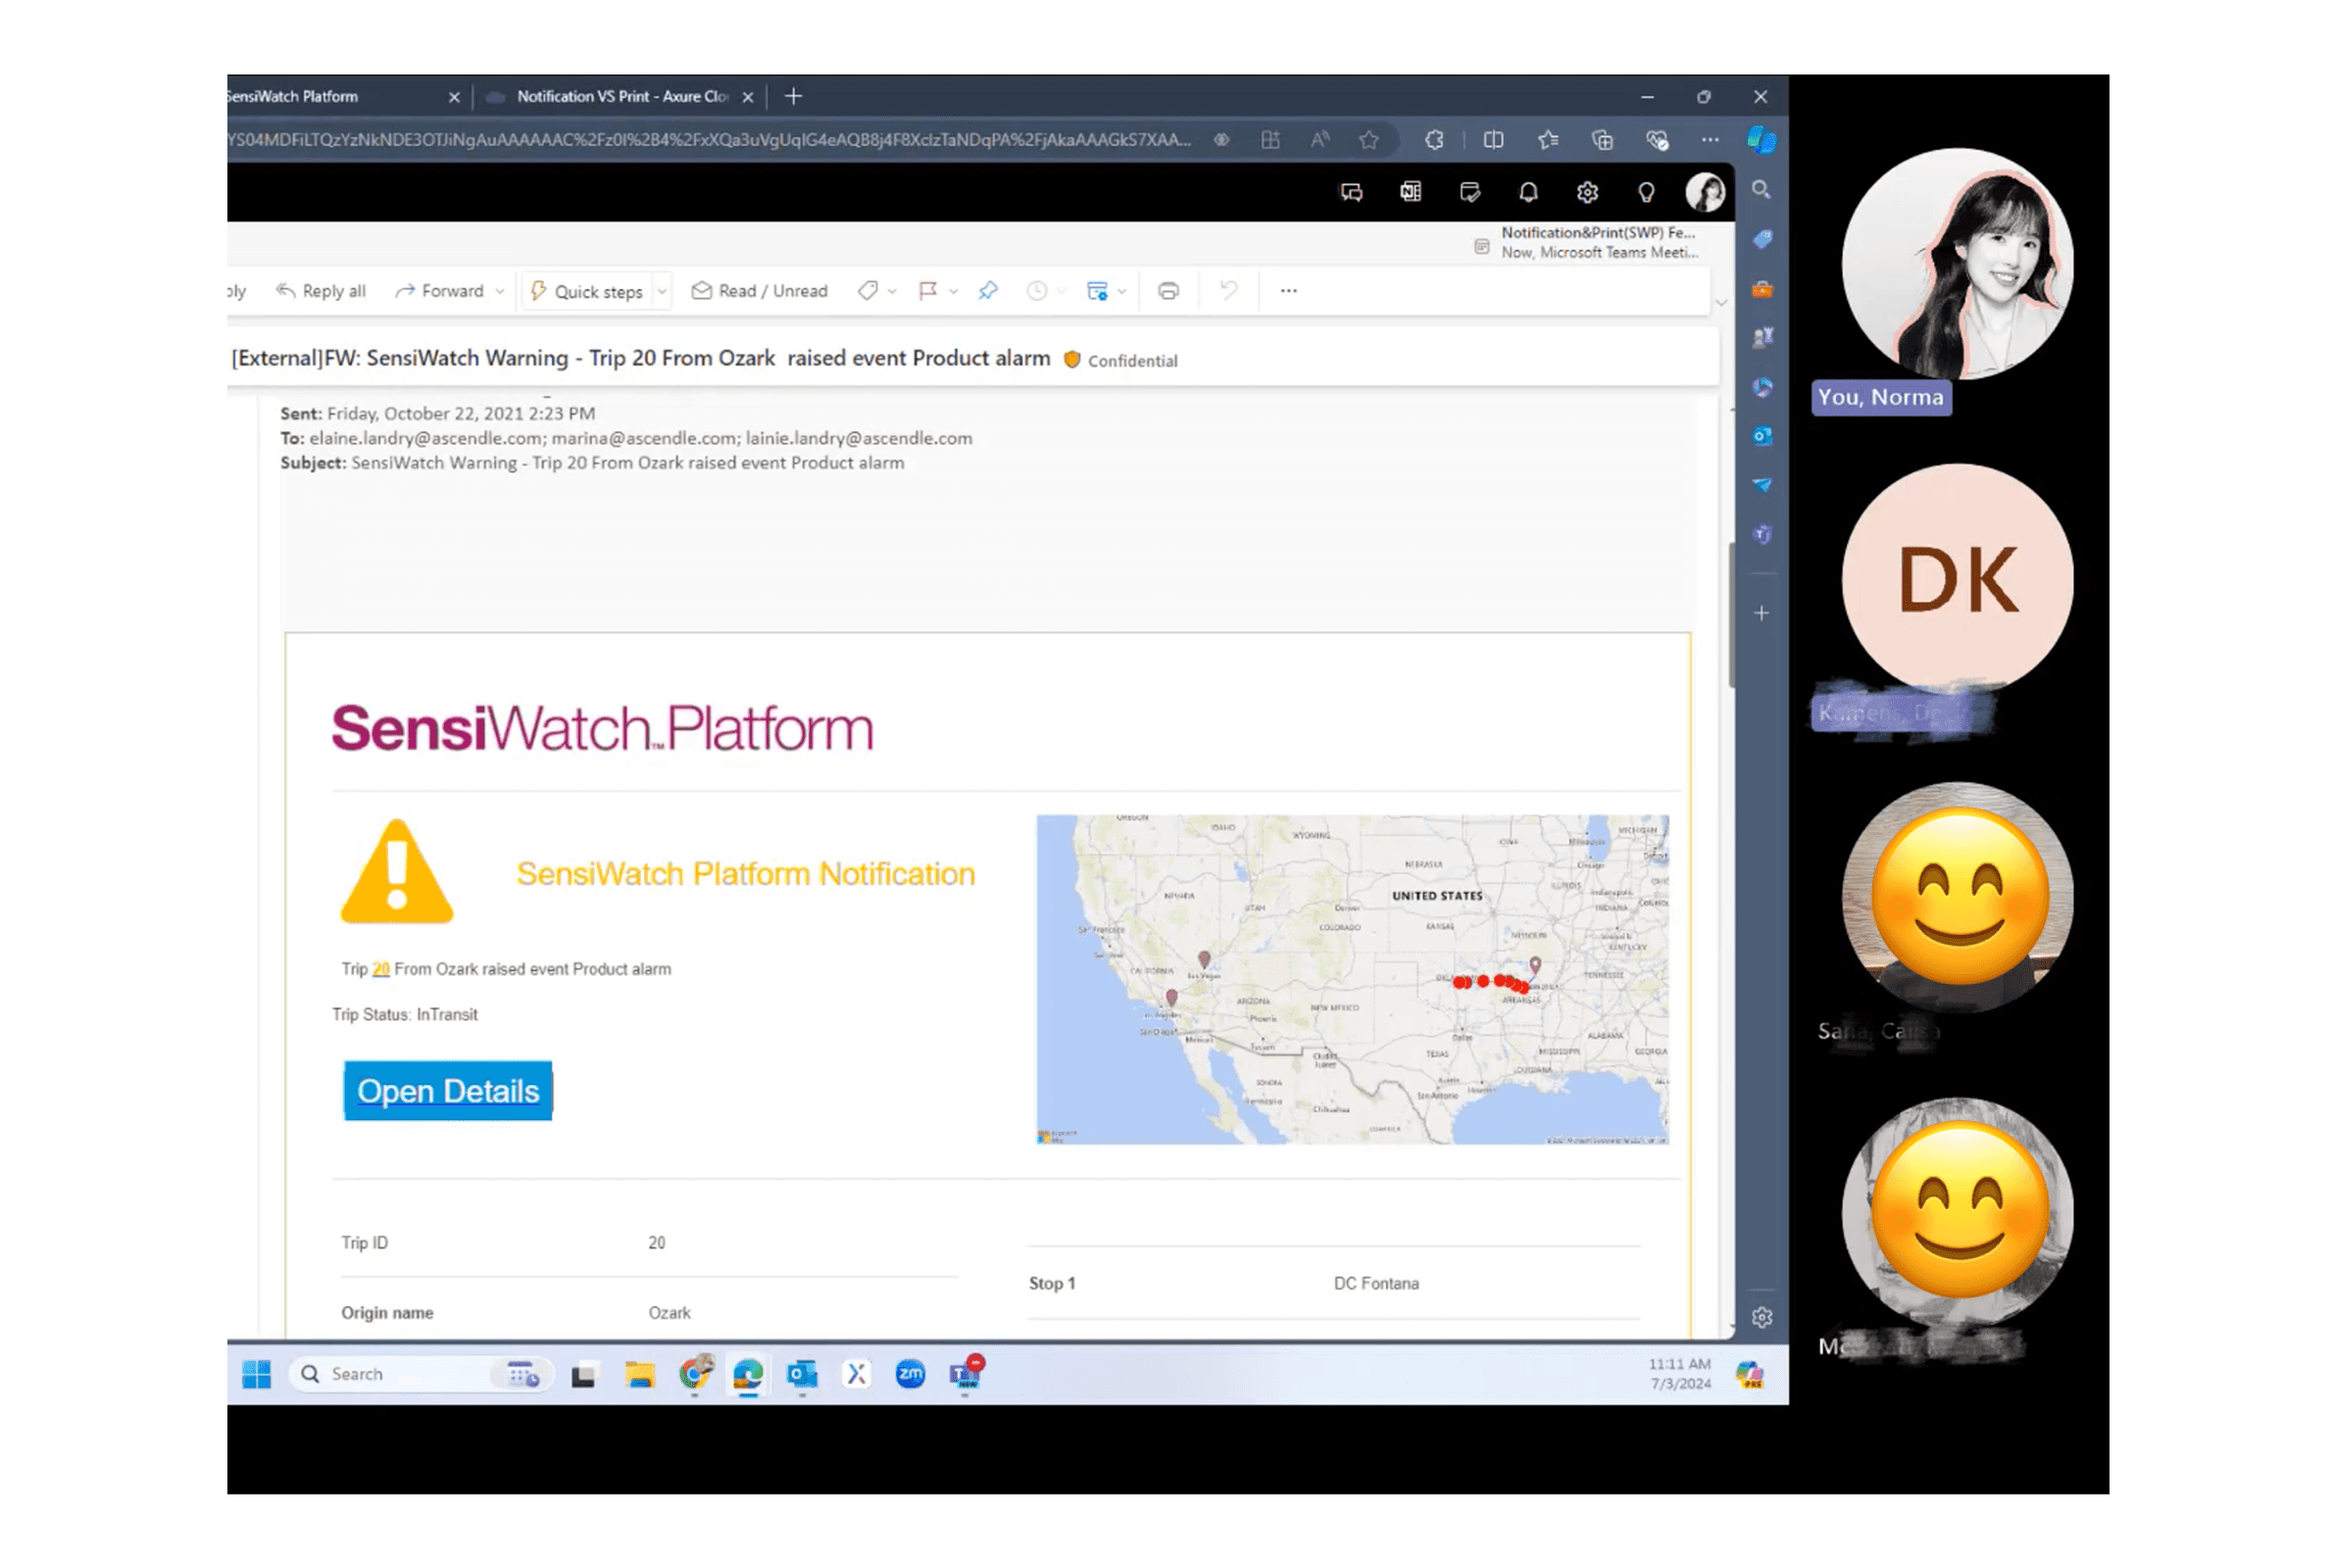2333x1568 pixels.
Task: Add a new app to the Edge sidebar
Action: click(1762, 613)
